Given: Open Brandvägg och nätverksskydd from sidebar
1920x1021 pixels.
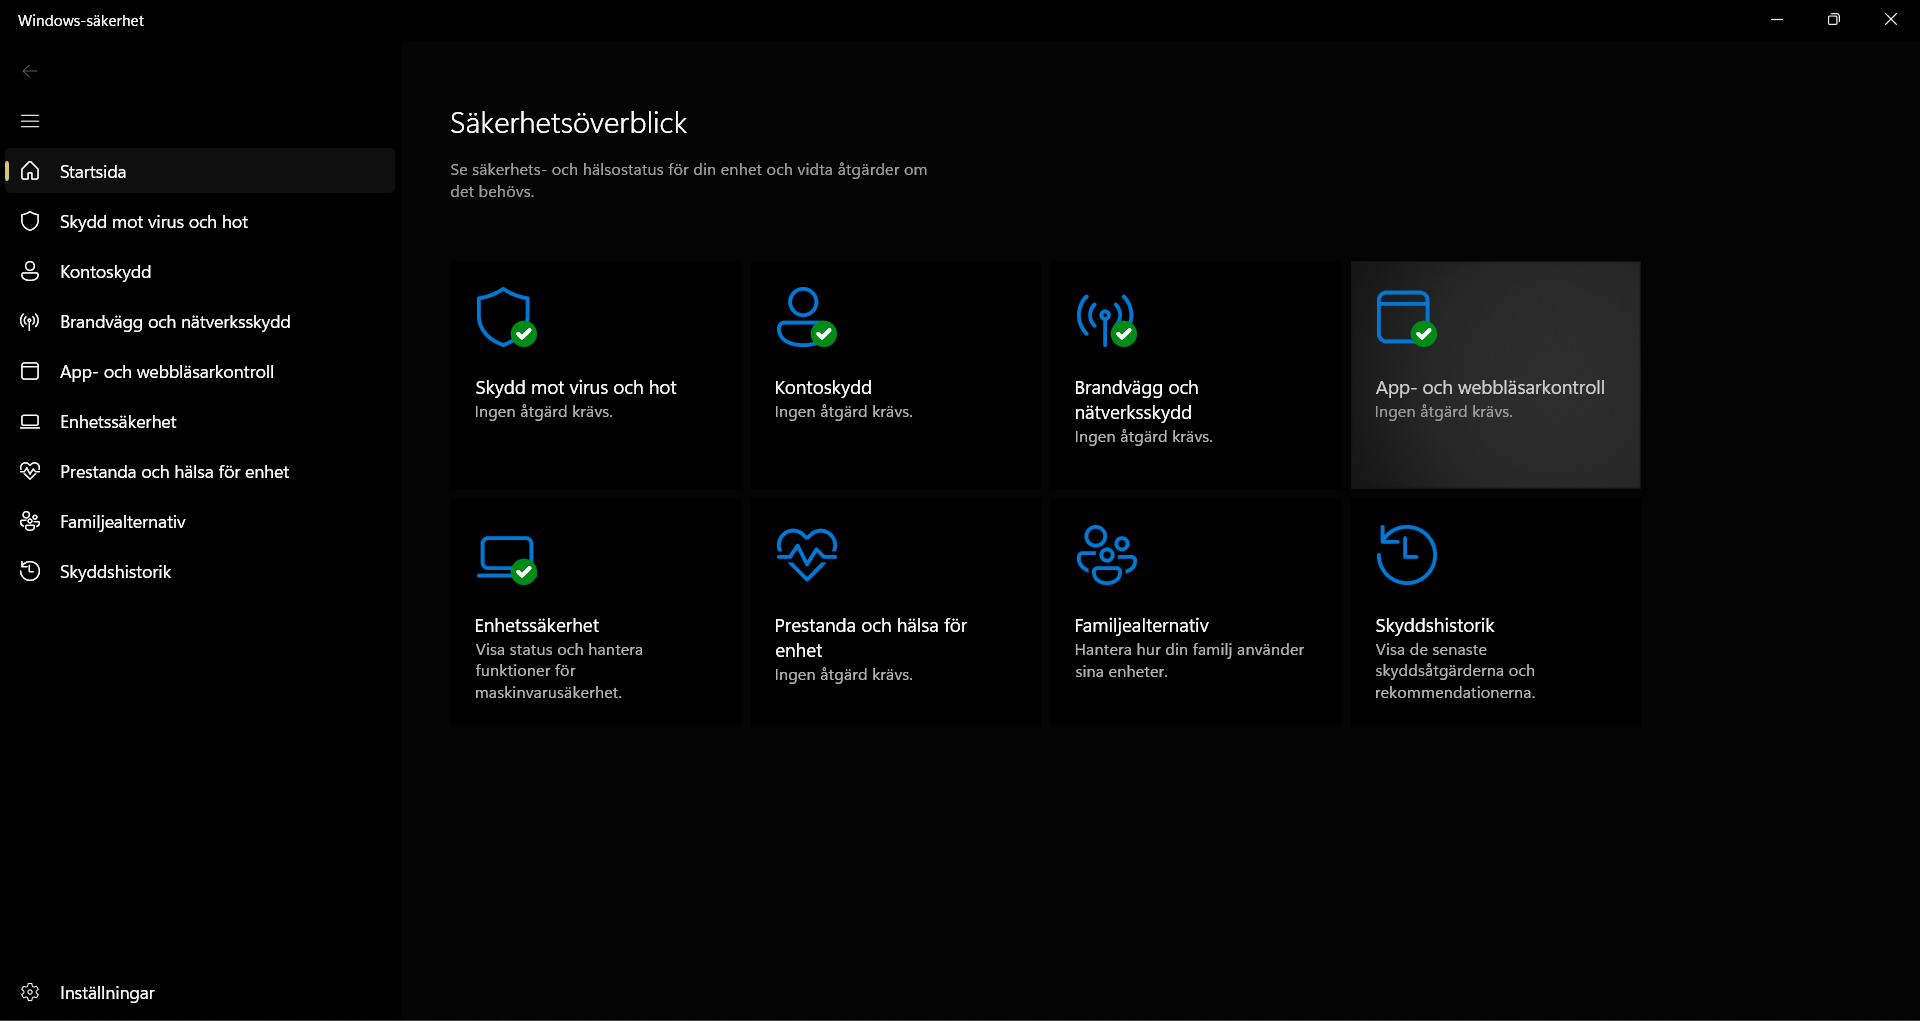Looking at the screenshot, I should pos(175,321).
